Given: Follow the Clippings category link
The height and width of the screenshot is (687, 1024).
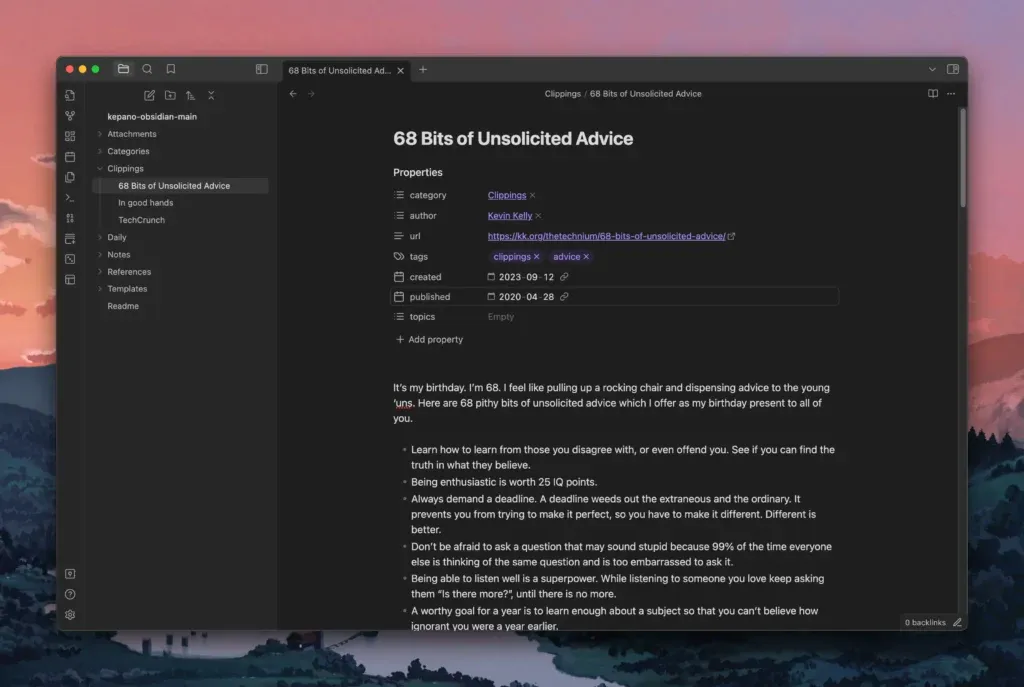Looking at the screenshot, I should 507,195.
